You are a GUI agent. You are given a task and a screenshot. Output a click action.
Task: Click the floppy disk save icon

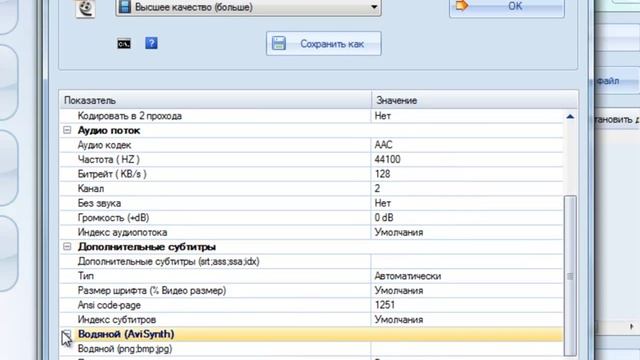coord(279,43)
